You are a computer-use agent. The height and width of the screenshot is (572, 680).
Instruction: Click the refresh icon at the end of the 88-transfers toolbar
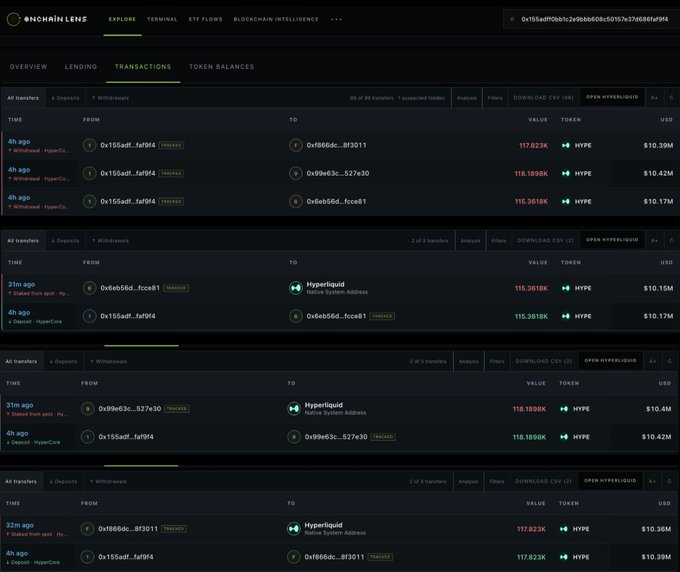[671, 98]
